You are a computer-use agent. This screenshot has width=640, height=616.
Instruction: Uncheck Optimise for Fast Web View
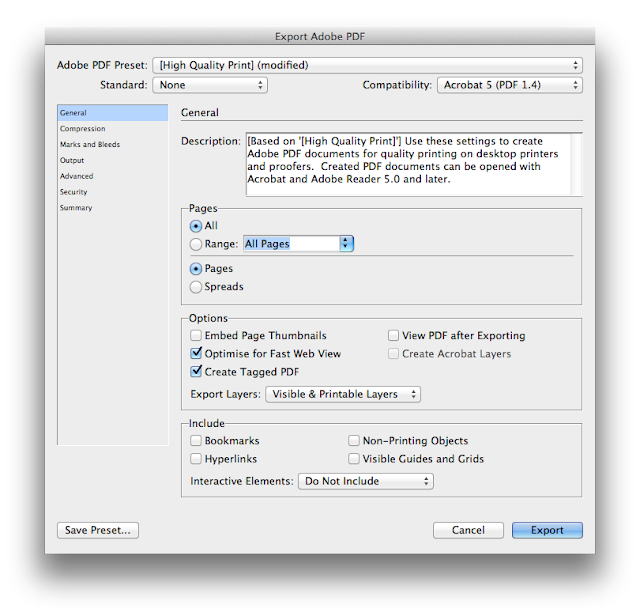click(196, 353)
